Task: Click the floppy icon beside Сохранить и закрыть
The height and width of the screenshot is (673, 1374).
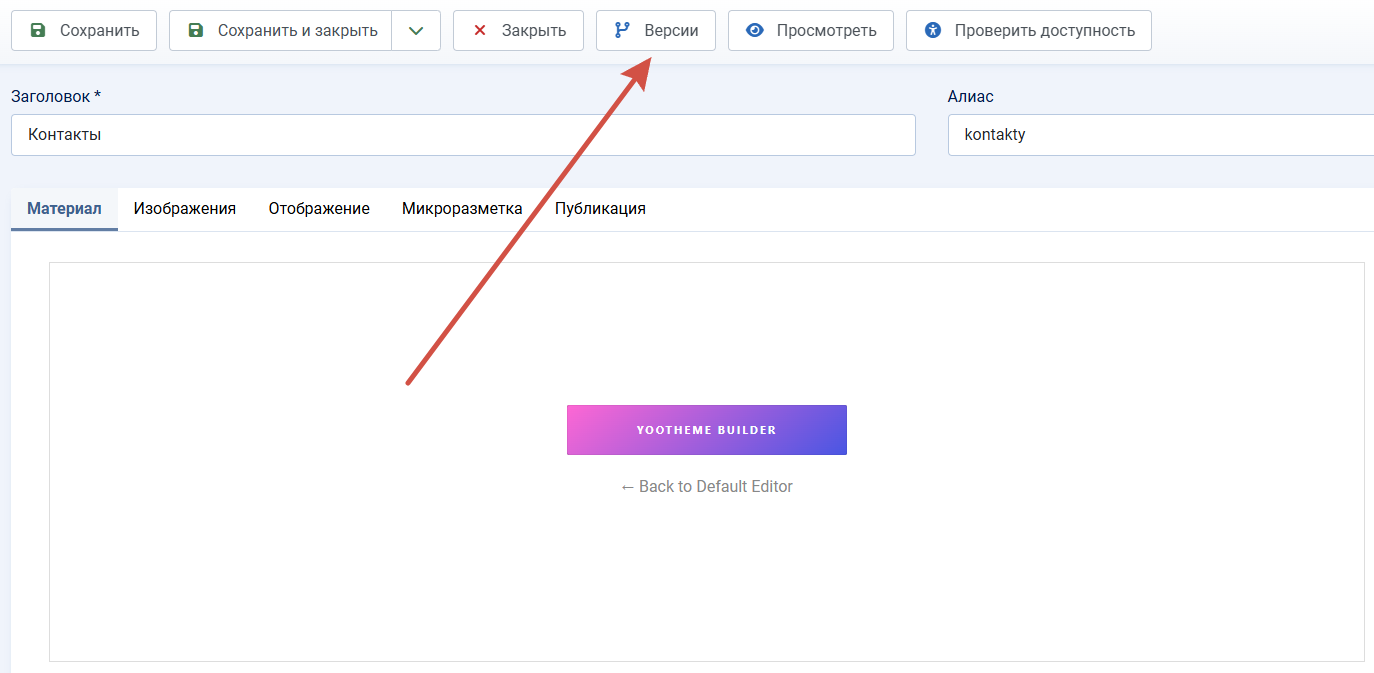Action: click(196, 30)
